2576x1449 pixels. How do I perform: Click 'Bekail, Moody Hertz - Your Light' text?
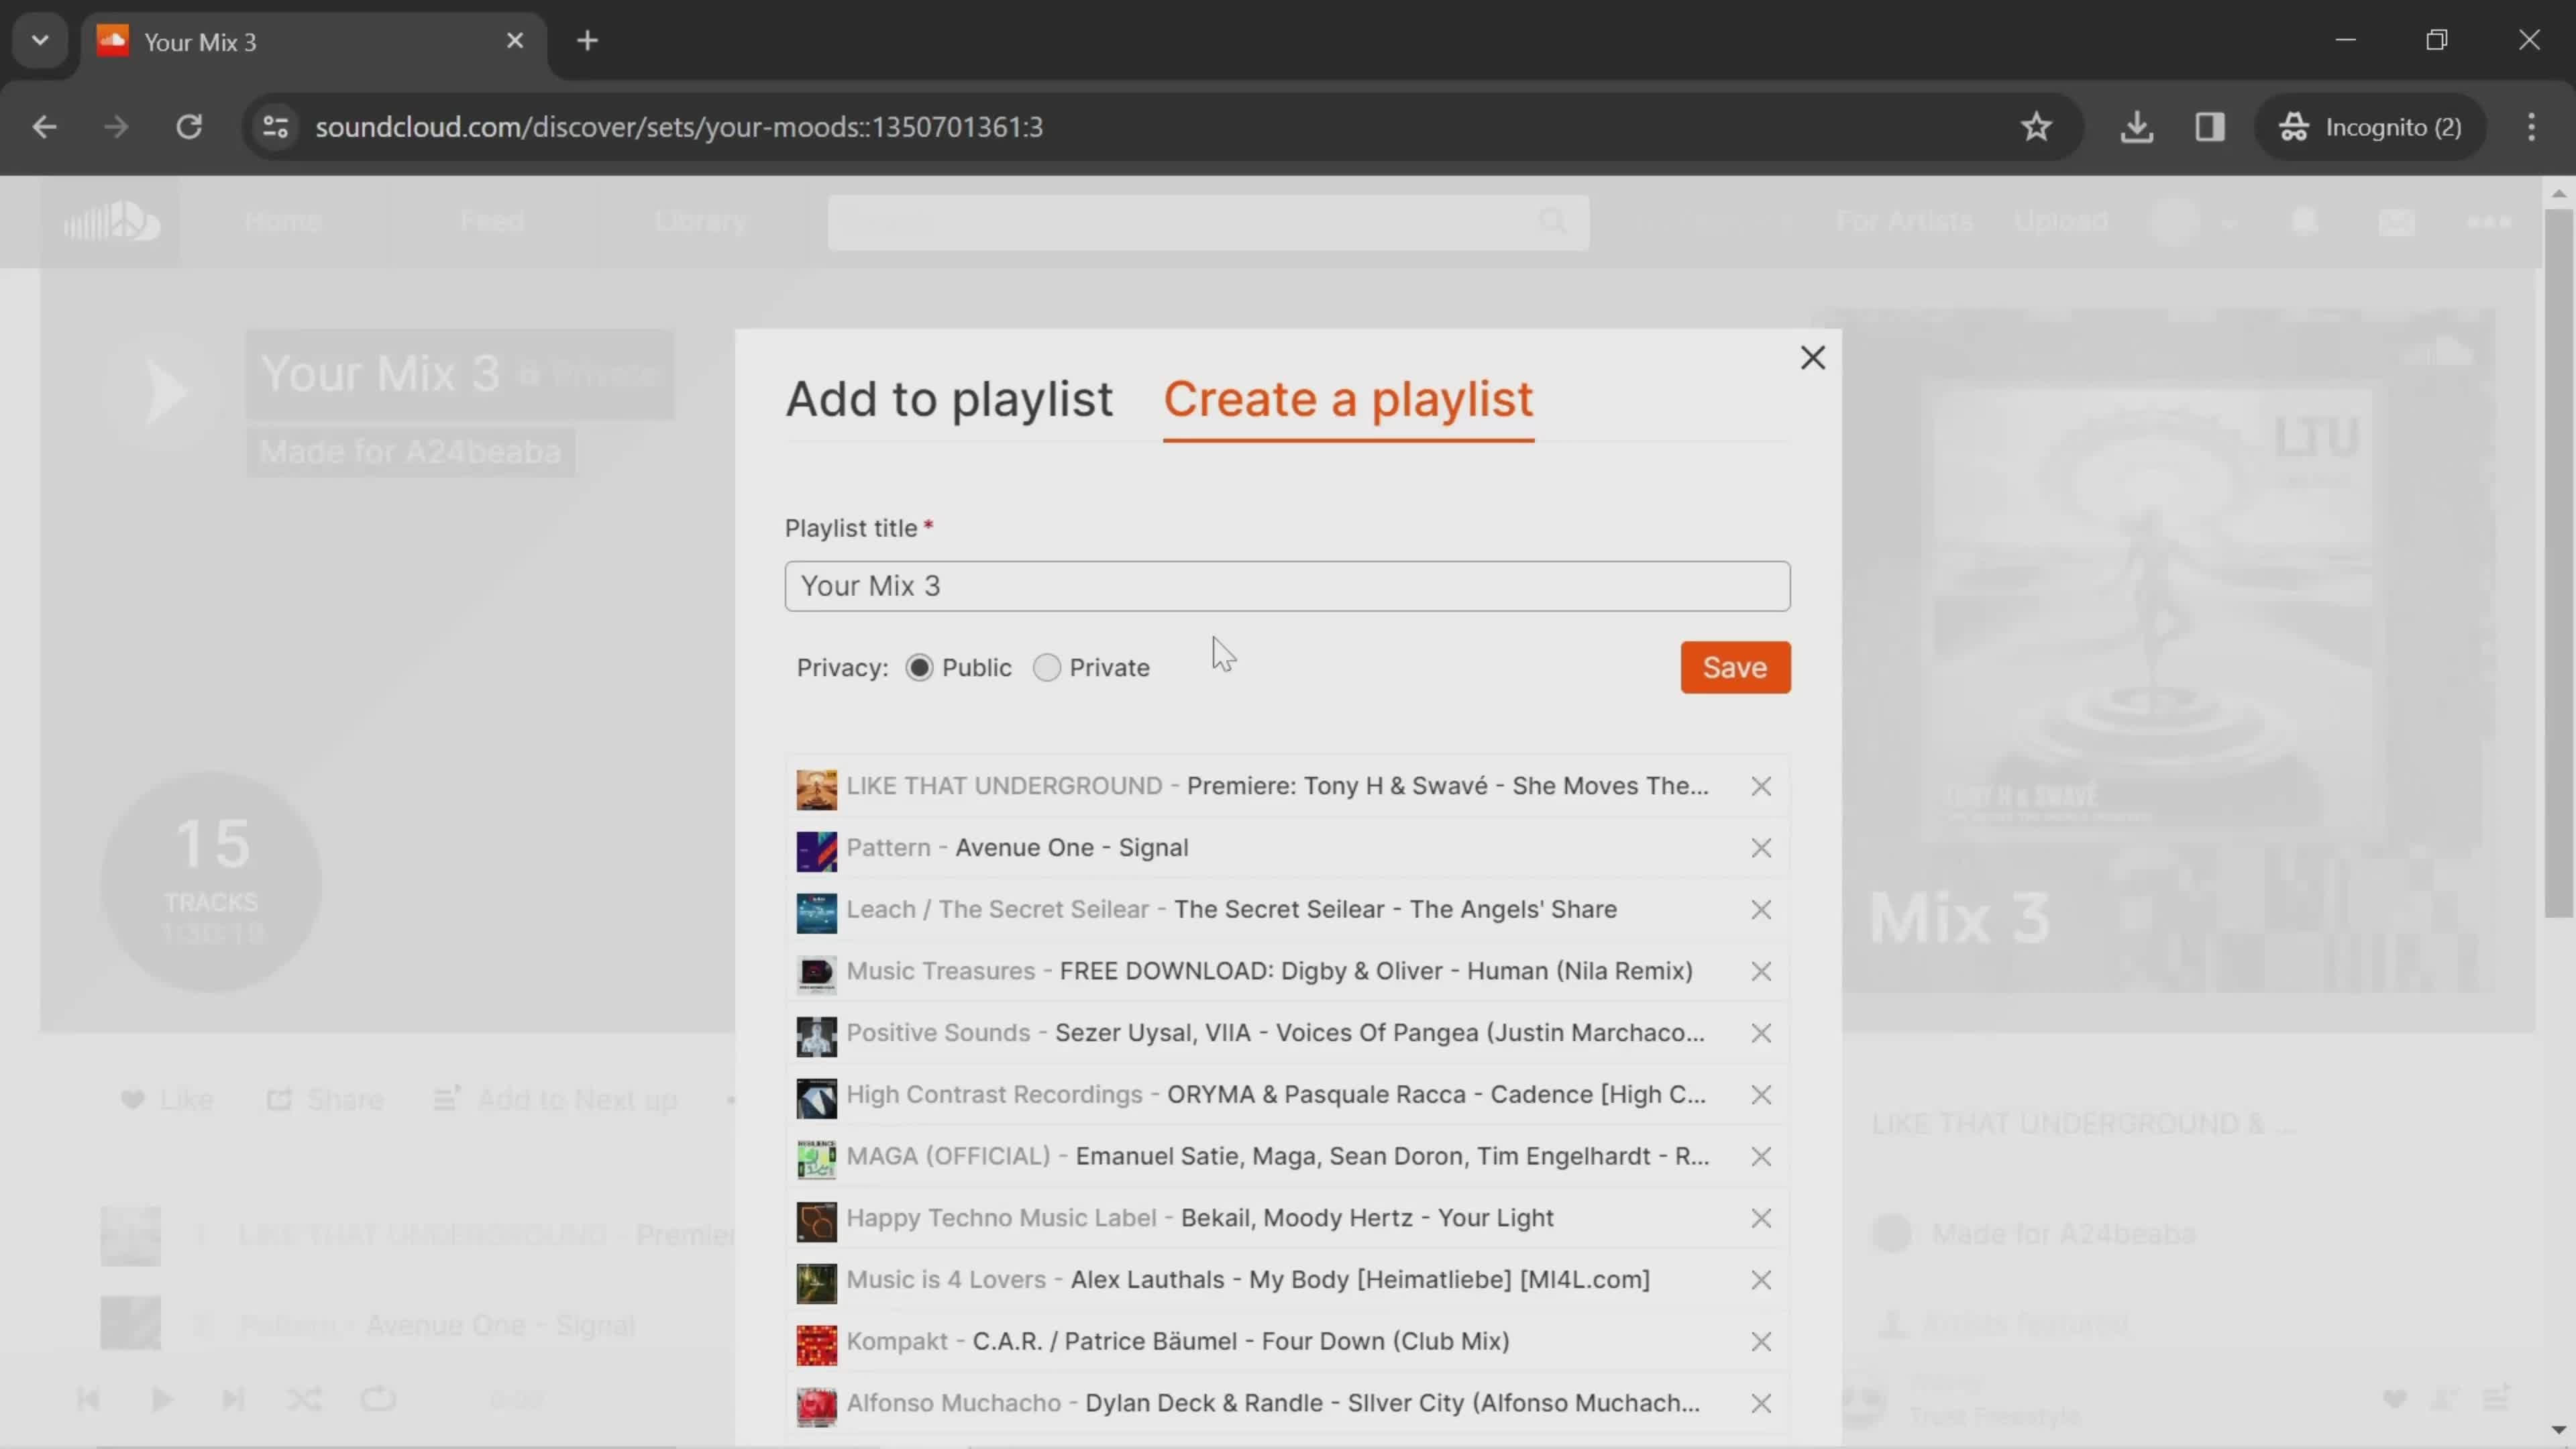[x=1367, y=1218]
